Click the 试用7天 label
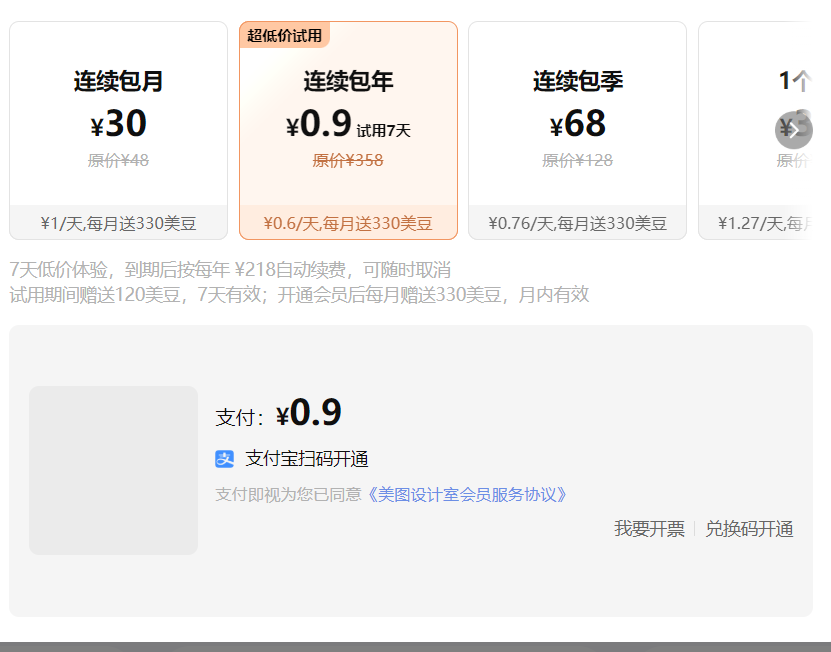This screenshot has height=652, width=831. coord(384,130)
